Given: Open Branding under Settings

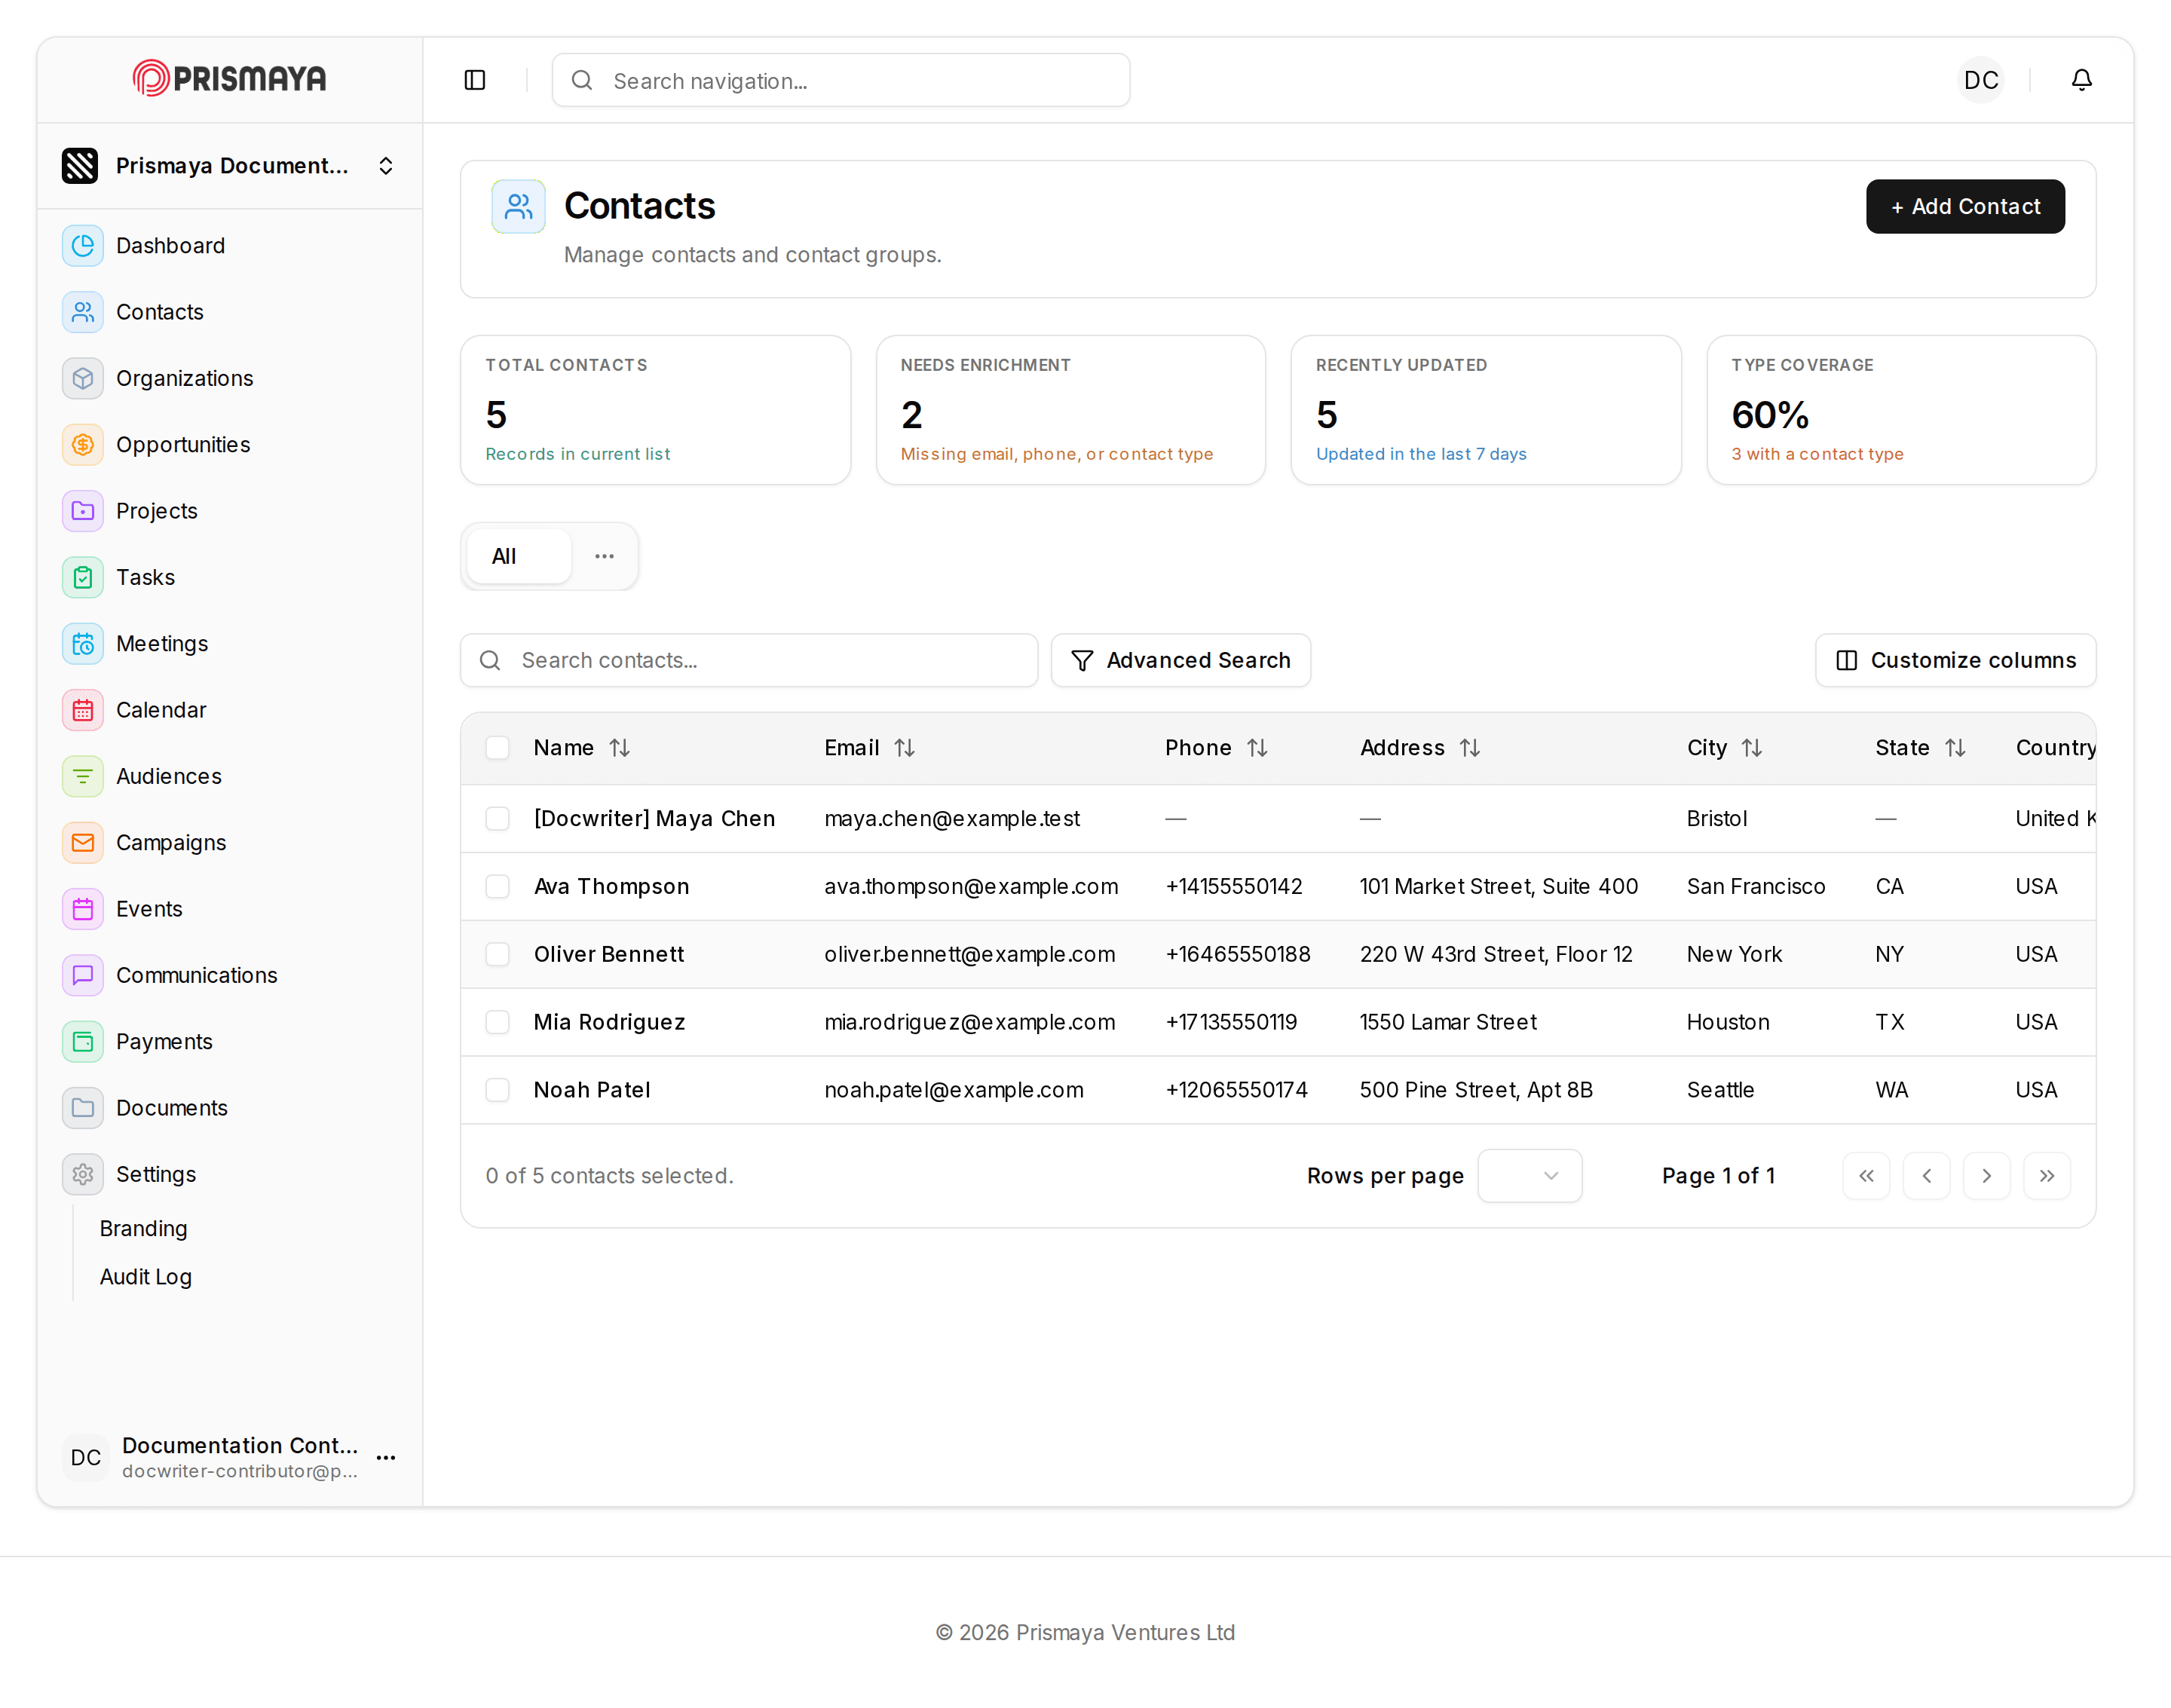Looking at the screenshot, I should pos(143,1229).
